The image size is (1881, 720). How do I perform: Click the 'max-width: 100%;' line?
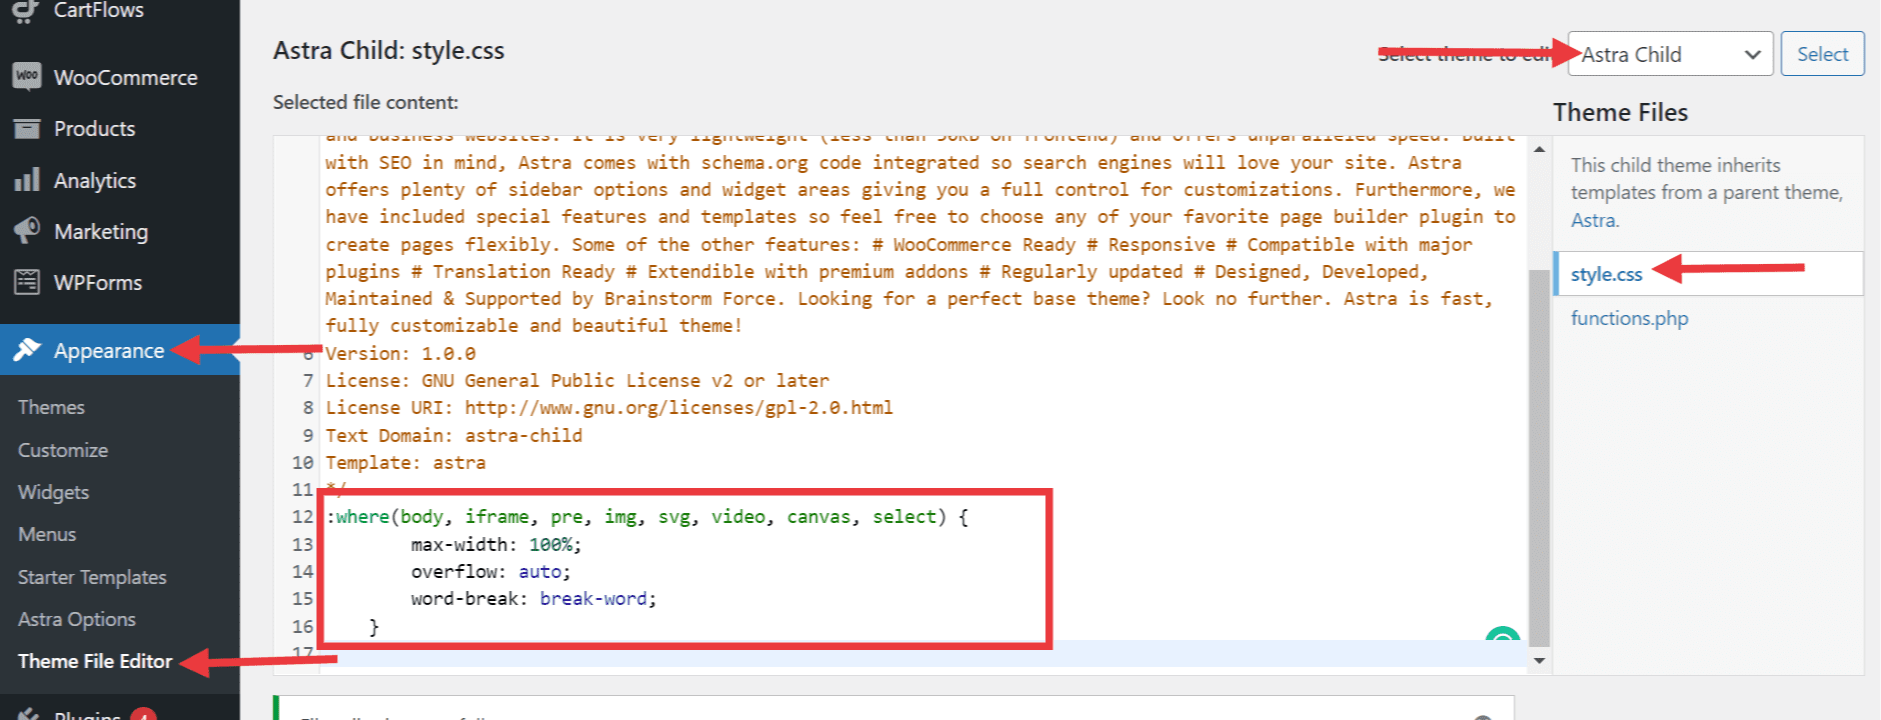(496, 544)
